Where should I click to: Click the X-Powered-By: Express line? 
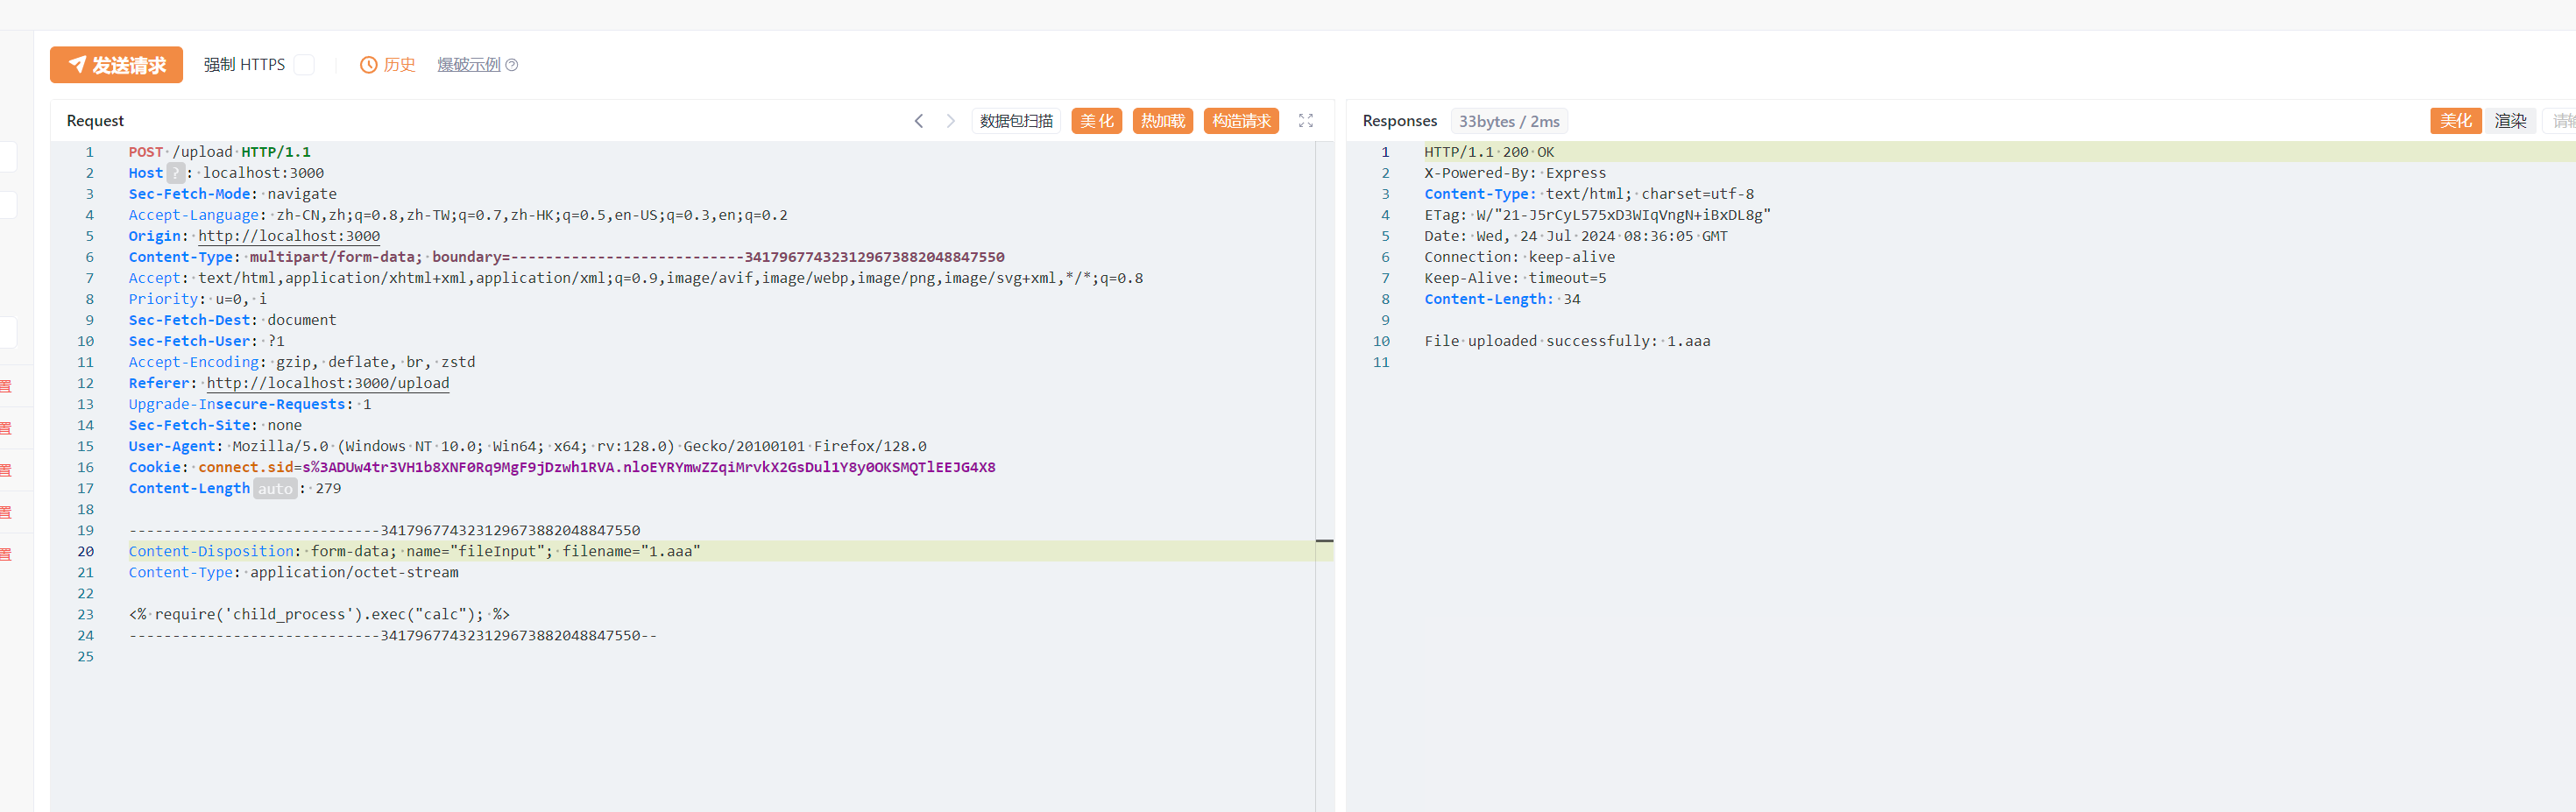pos(1515,173)
